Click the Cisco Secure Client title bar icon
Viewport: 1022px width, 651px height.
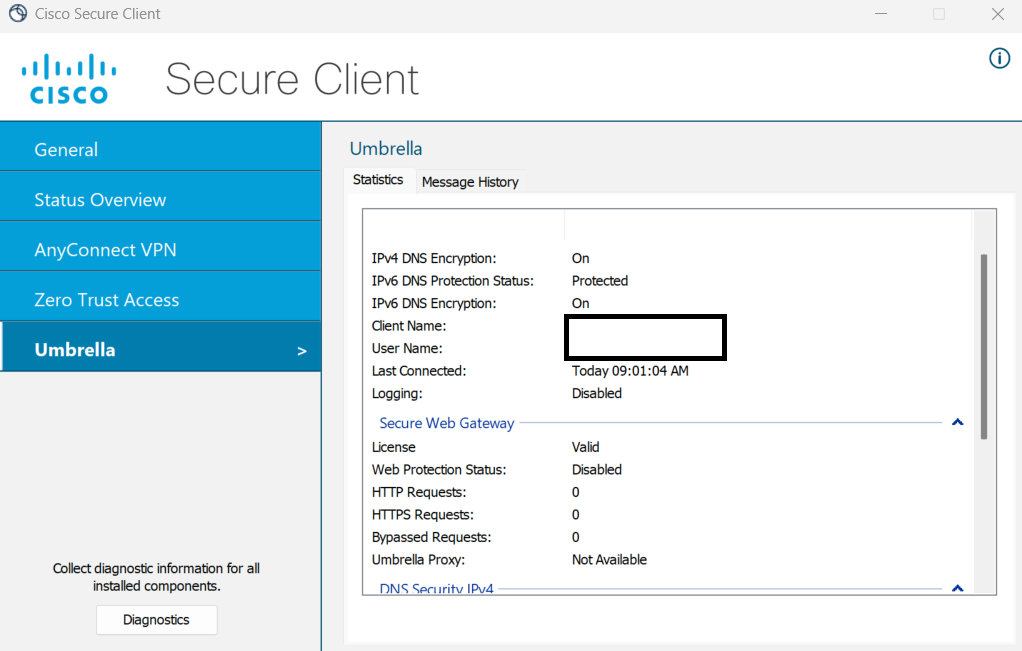[x=17, y=14]
